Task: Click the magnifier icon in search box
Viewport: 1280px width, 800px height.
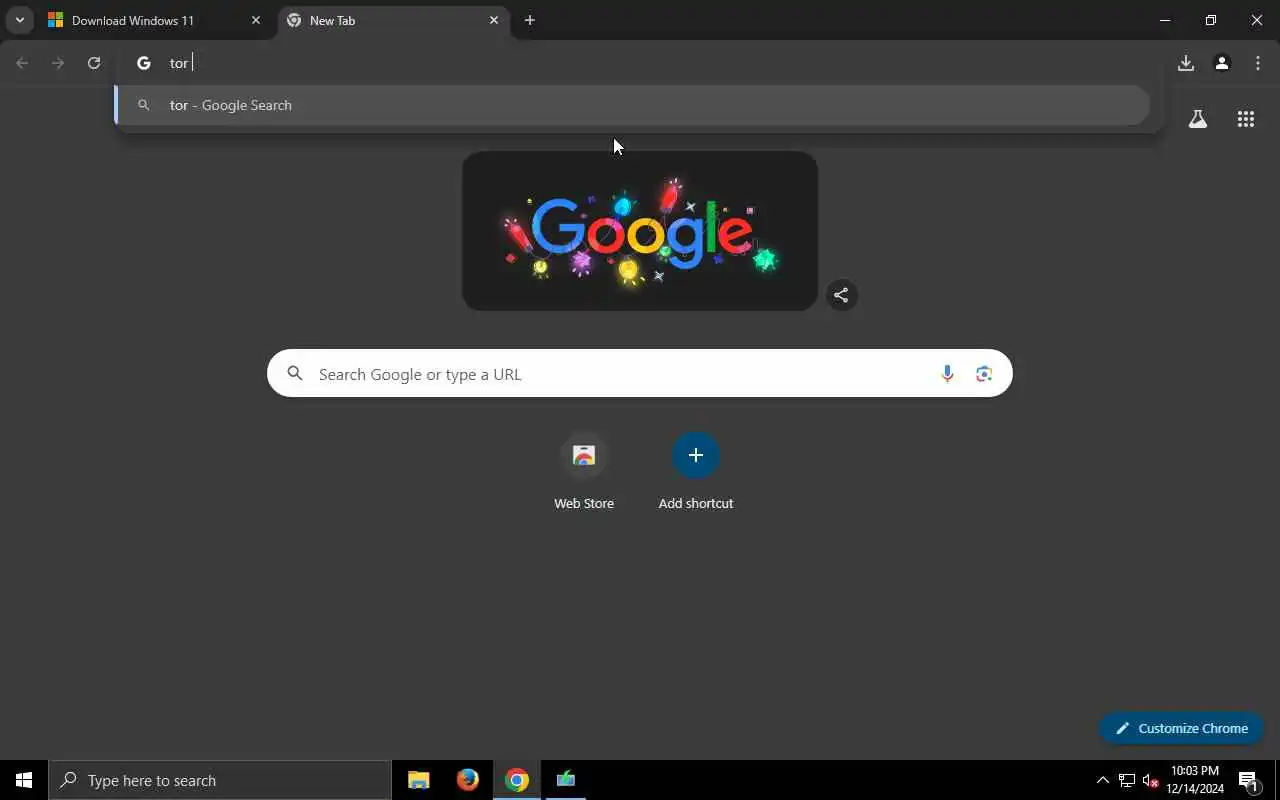Action: click(x=295, y=373)
